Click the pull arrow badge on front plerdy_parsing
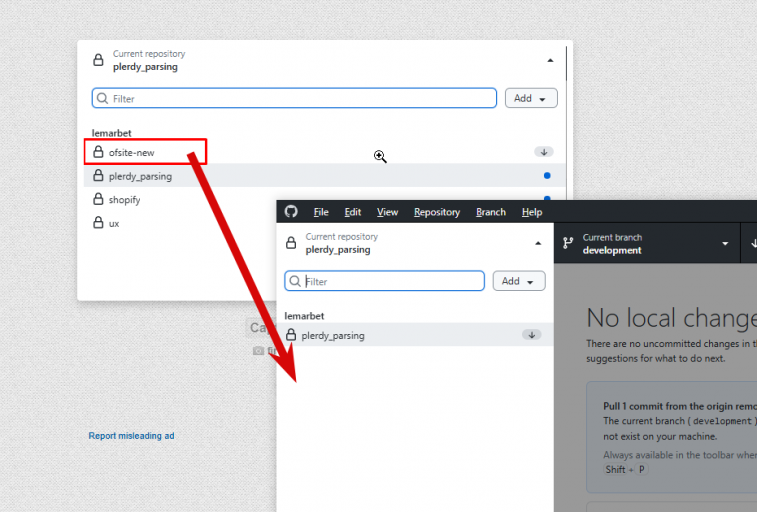This screenshot has height=512, width=757. click(x=532, y=335)
